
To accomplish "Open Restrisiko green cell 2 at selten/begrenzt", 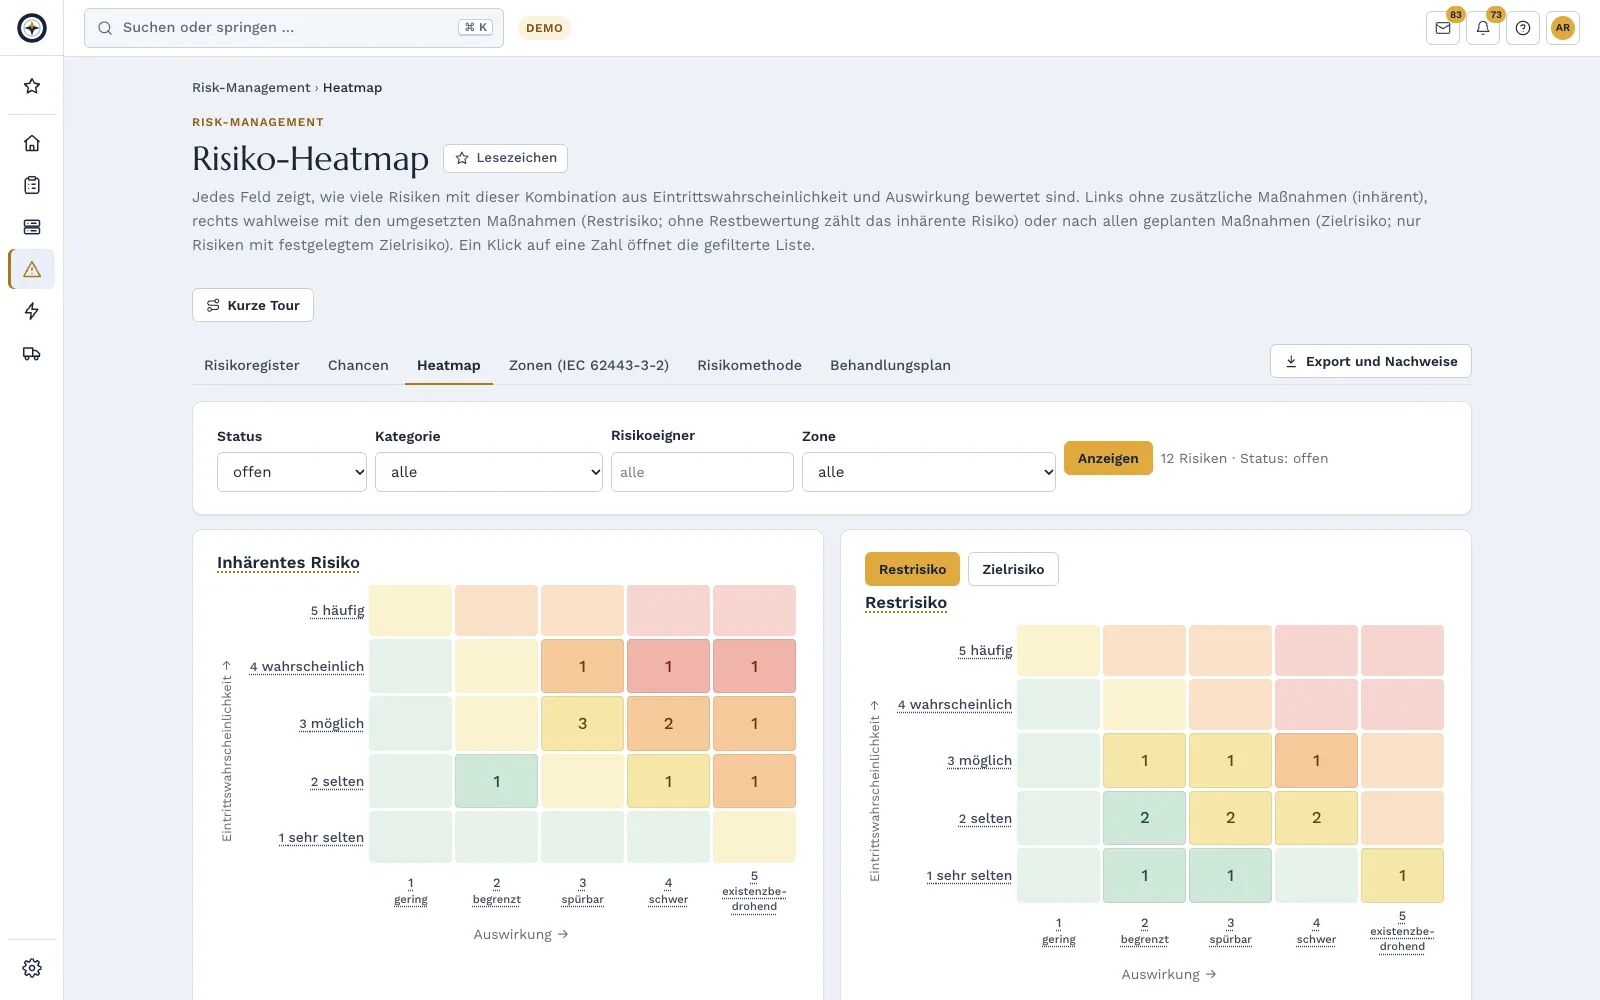I will click(1144, 818).
